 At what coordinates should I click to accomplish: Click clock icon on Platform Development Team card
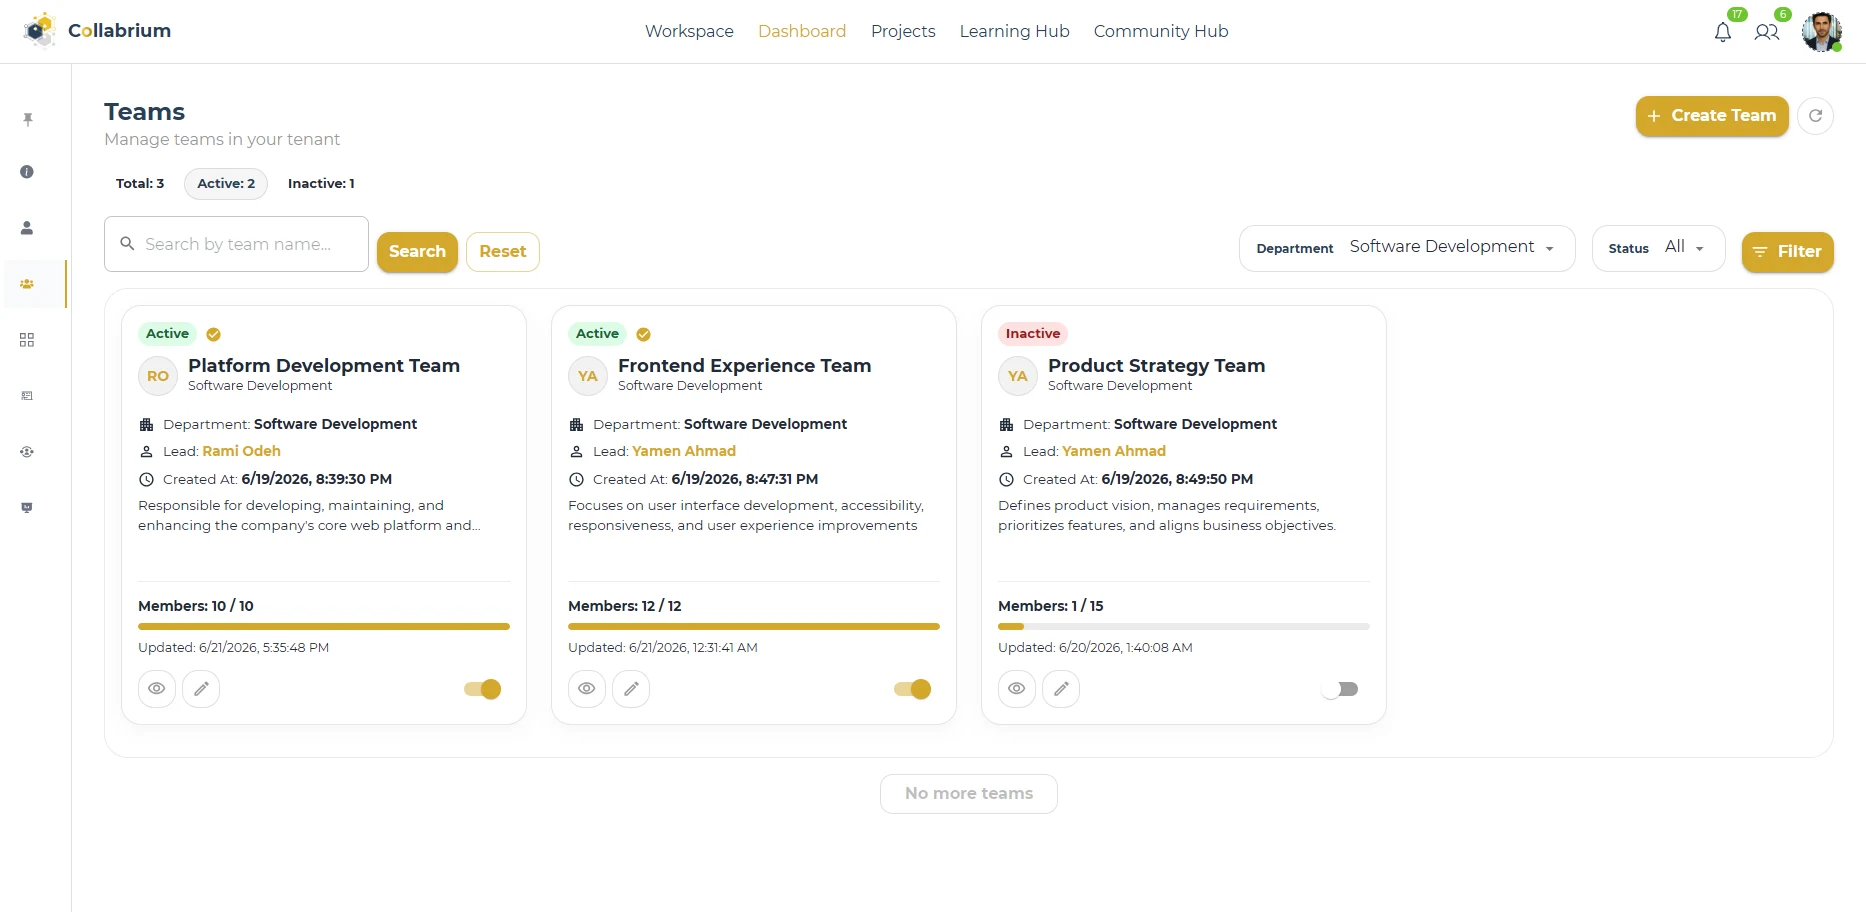146,479
